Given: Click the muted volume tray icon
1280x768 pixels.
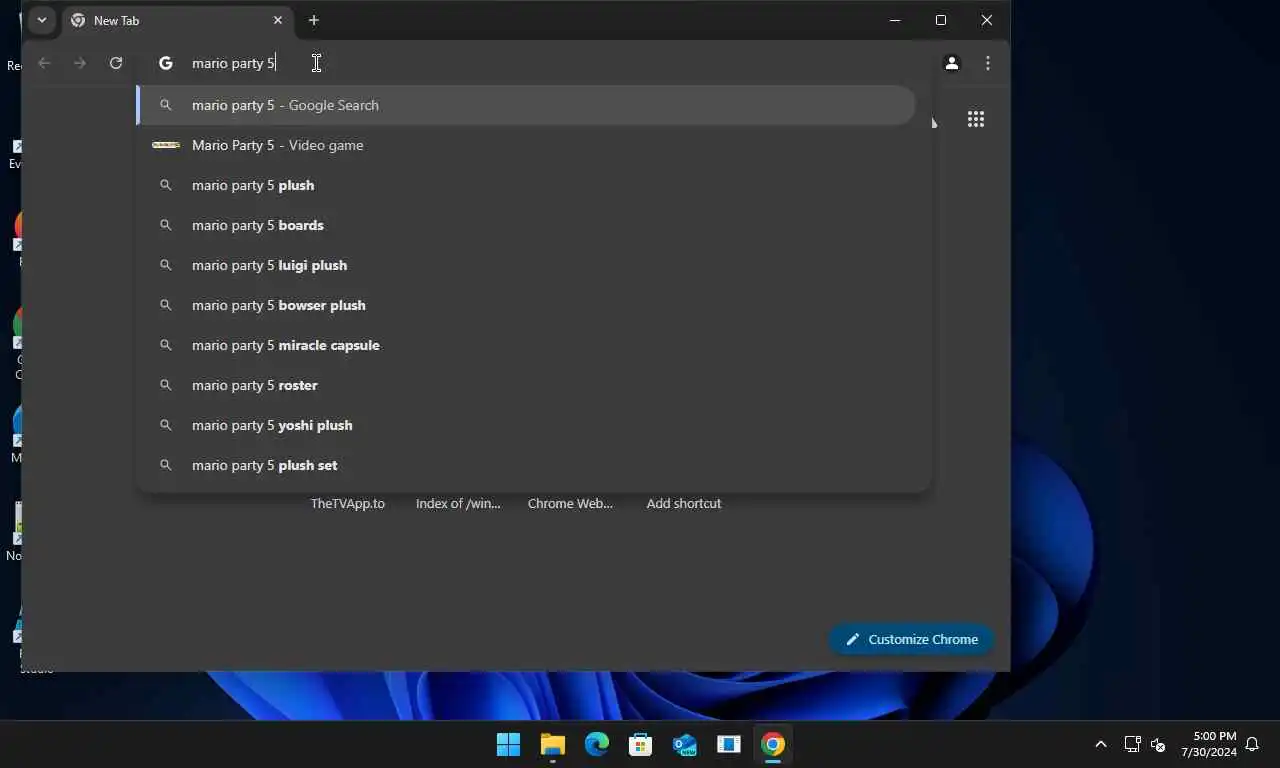Looking at the screenshot, I should point(1158,744).
